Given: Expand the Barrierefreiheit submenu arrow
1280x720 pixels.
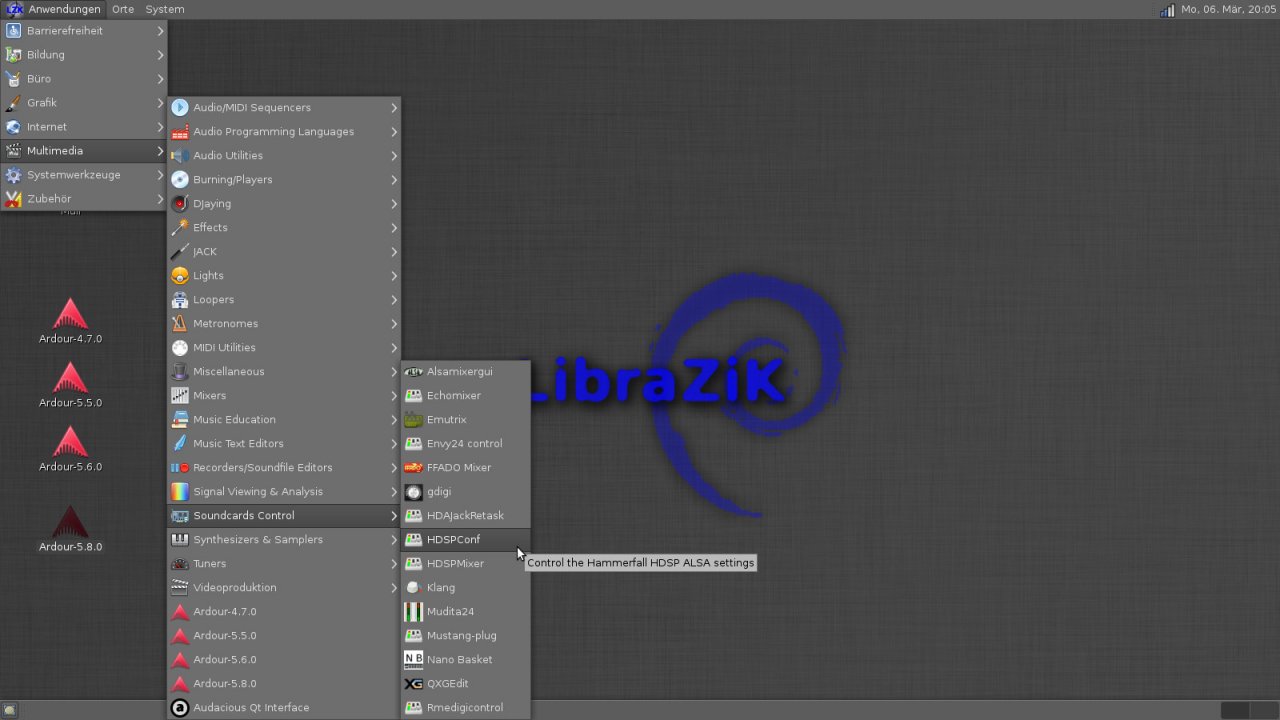Looking at the screenshot, I should click(x=160, y=30).
